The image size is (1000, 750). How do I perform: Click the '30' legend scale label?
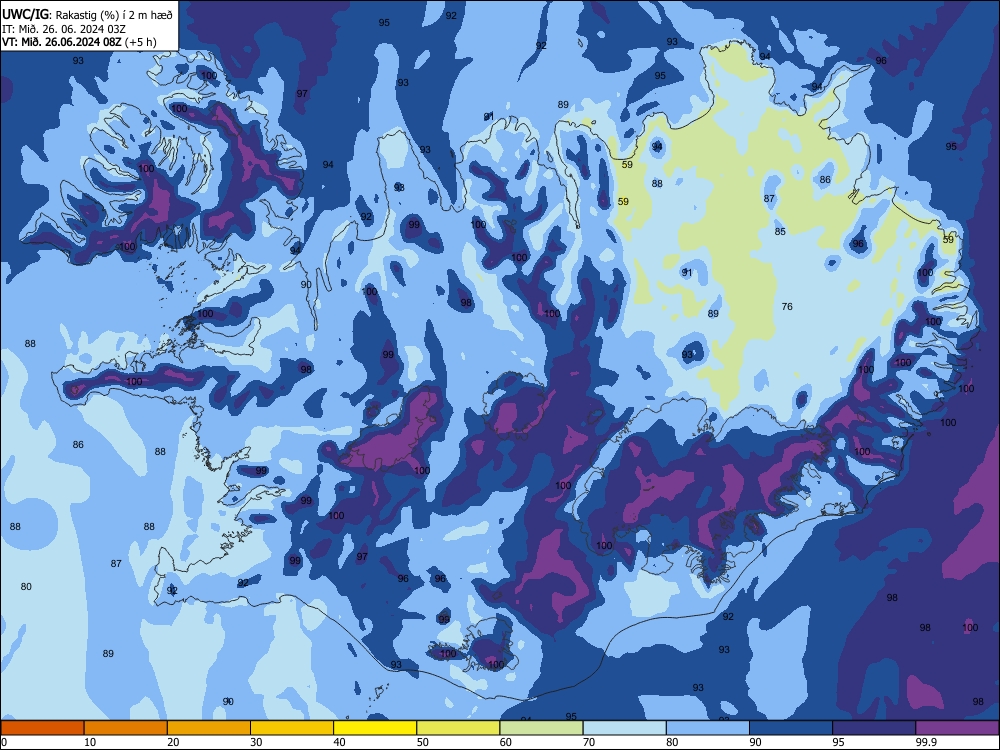click(x=256, y=742)
